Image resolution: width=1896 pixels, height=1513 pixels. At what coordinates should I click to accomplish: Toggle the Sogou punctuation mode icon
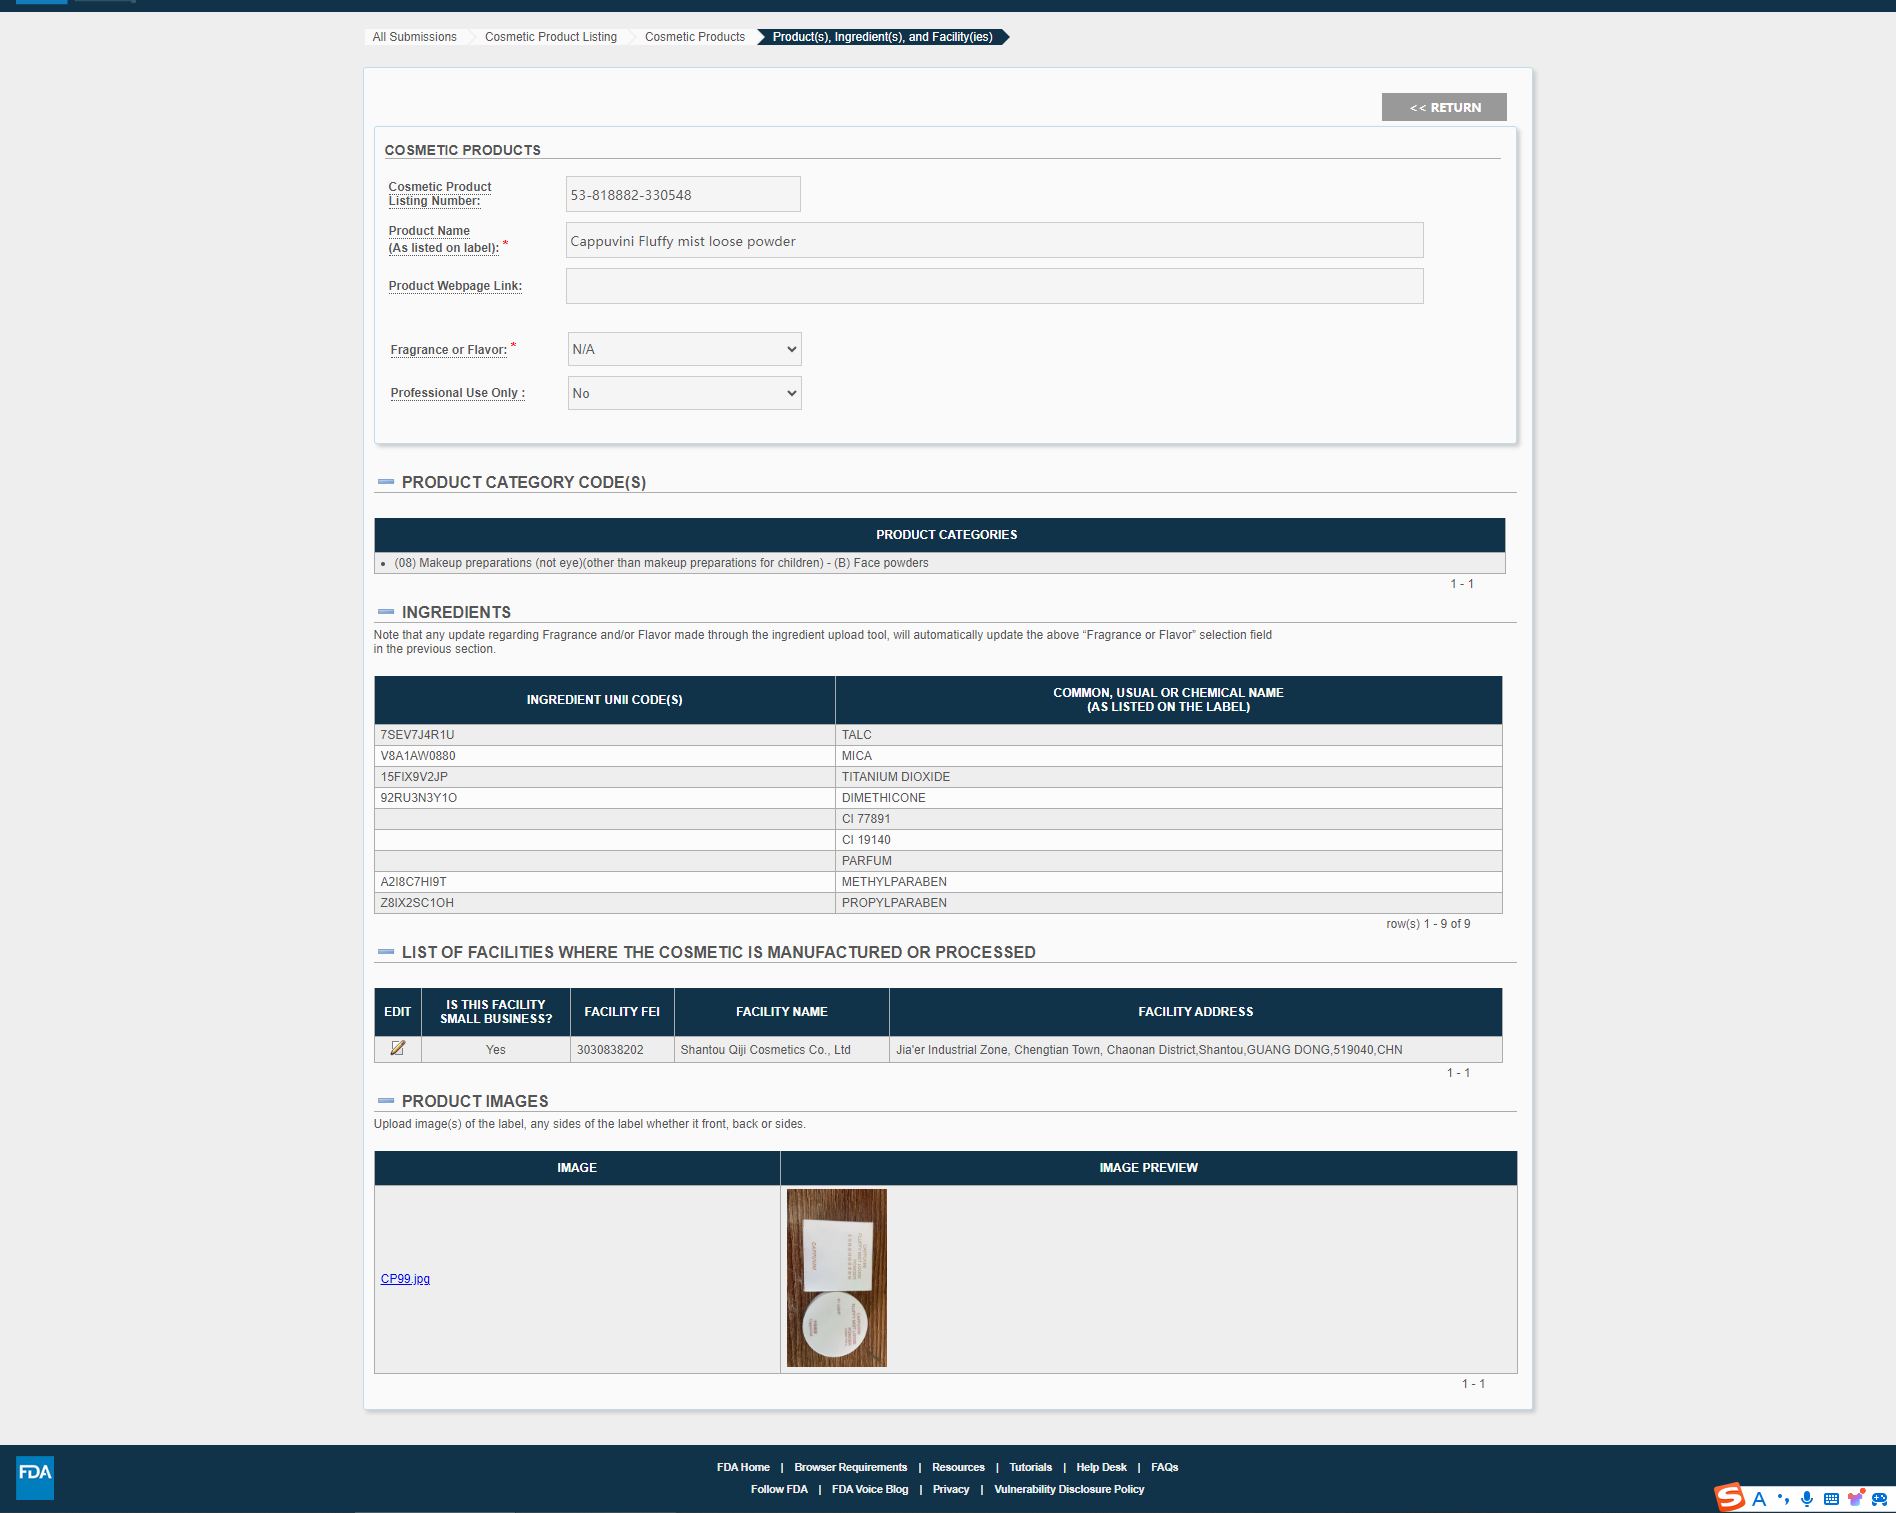tap(1783, 1498)
